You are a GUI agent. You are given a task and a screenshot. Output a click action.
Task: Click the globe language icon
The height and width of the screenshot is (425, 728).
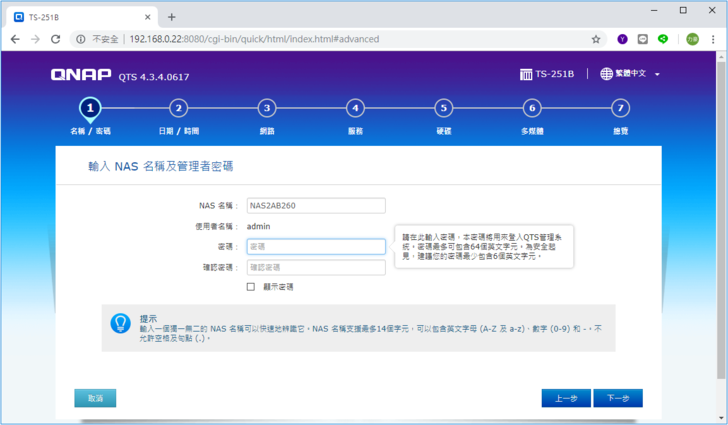click(607, 75)
